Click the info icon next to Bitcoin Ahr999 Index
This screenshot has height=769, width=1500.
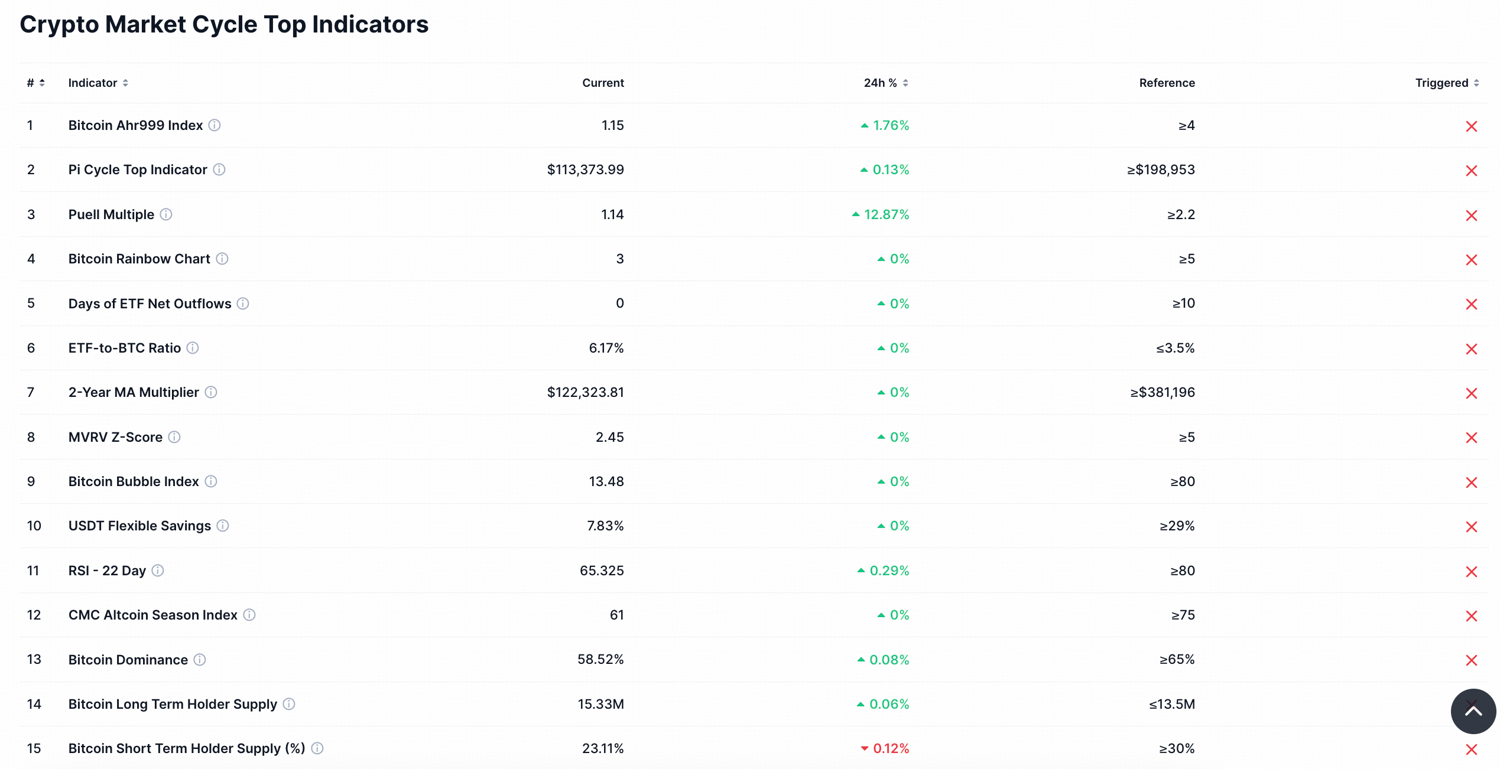(215, 125)
